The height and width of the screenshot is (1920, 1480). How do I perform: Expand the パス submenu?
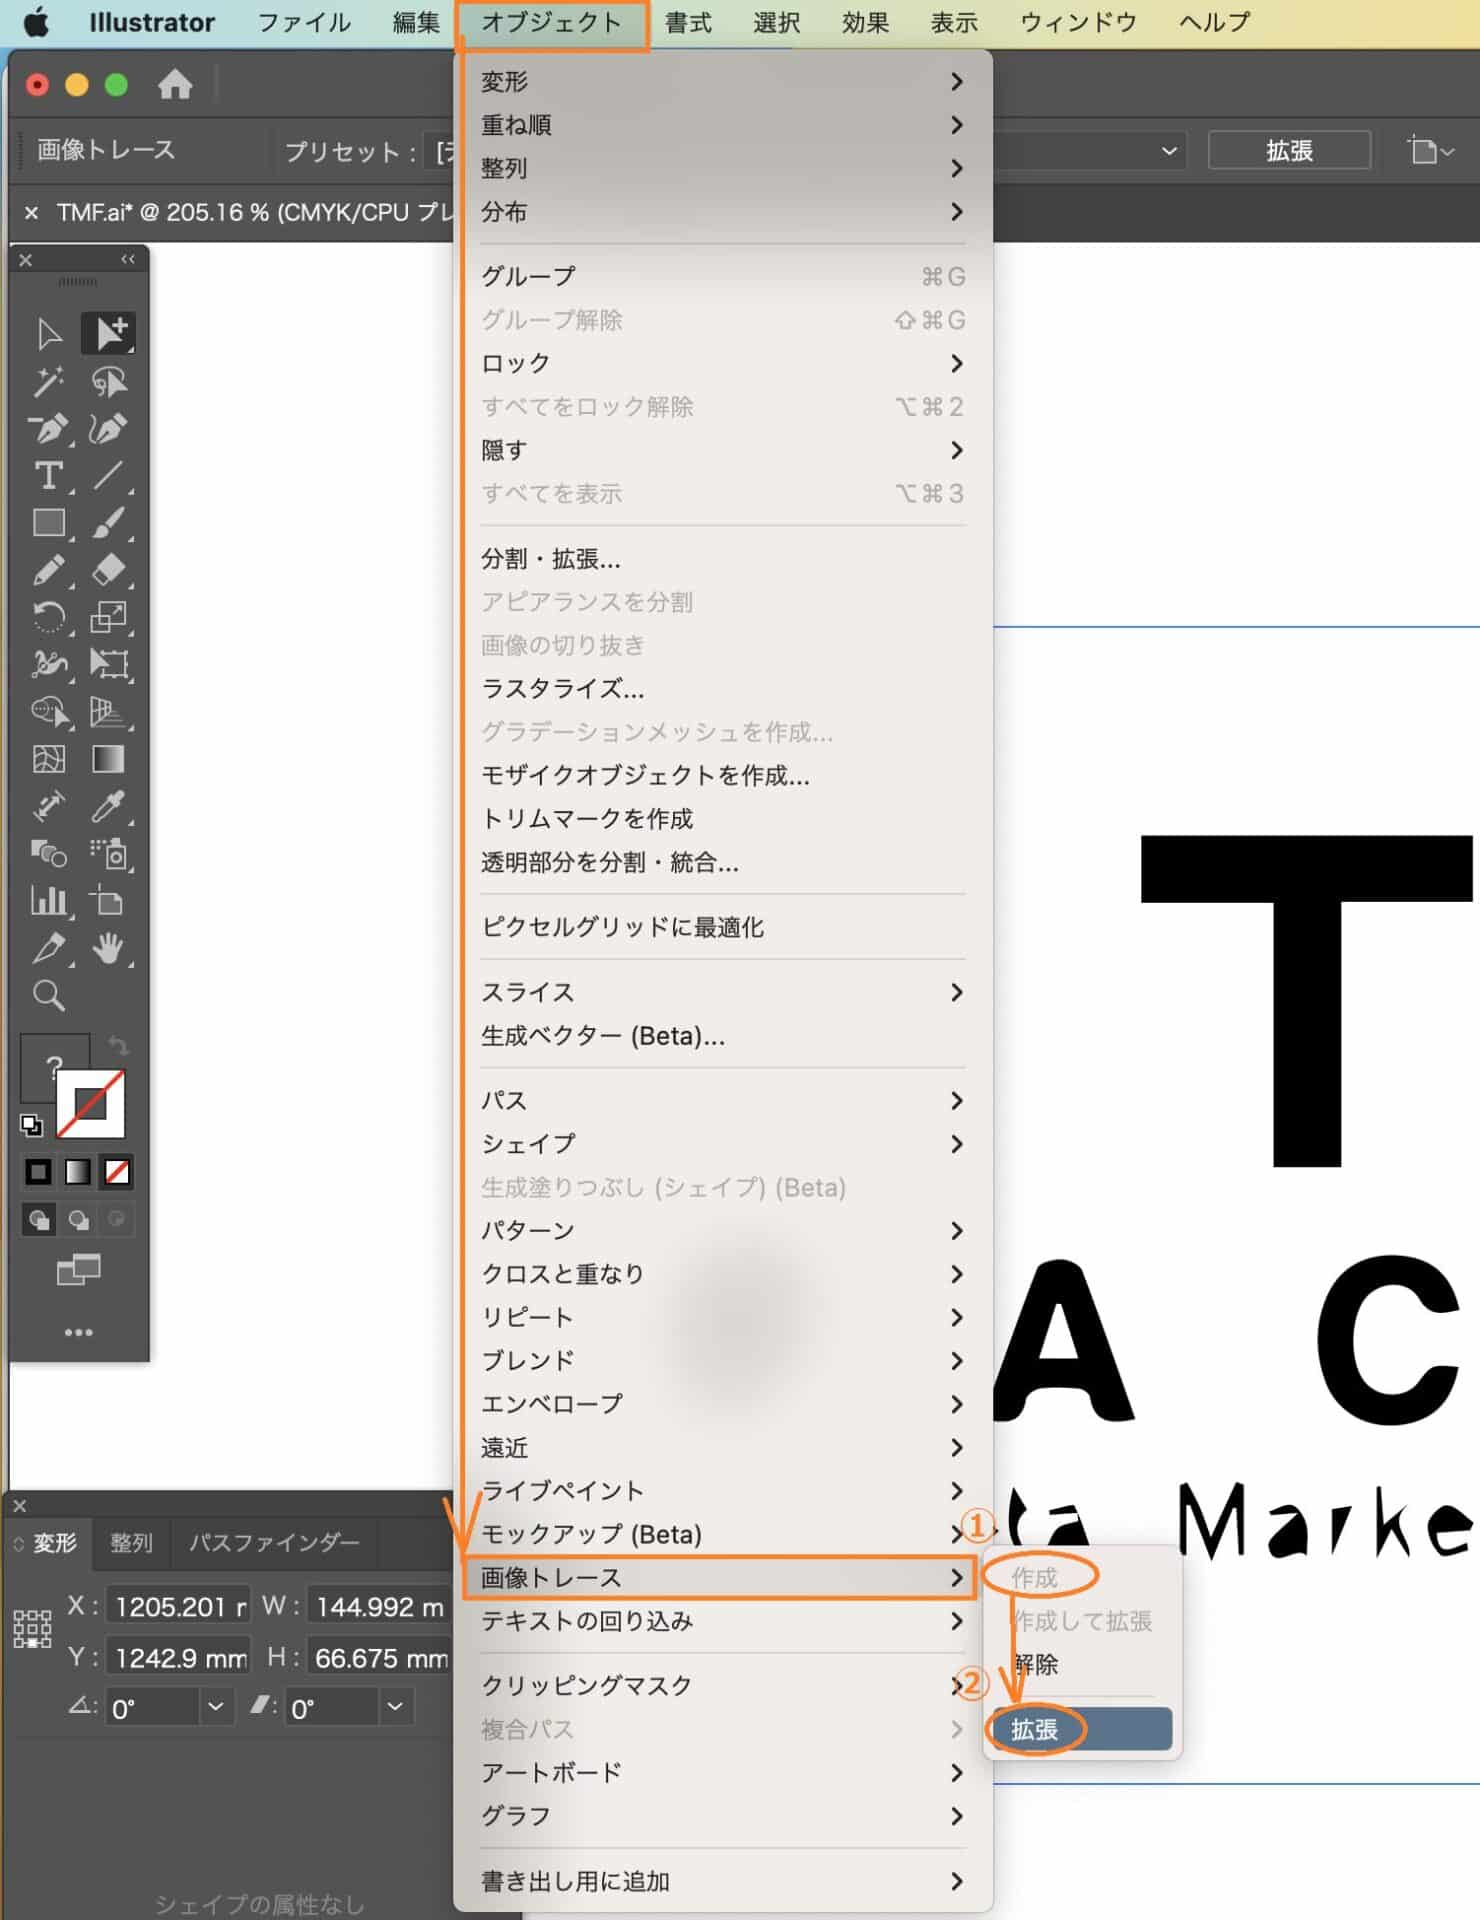pos(723,1101)
